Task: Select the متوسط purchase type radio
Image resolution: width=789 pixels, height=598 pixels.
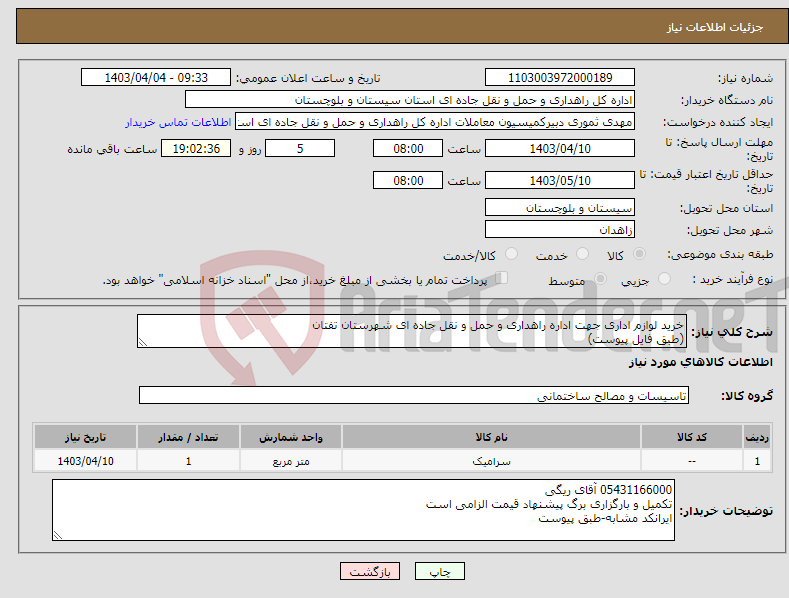Action: 600,278
